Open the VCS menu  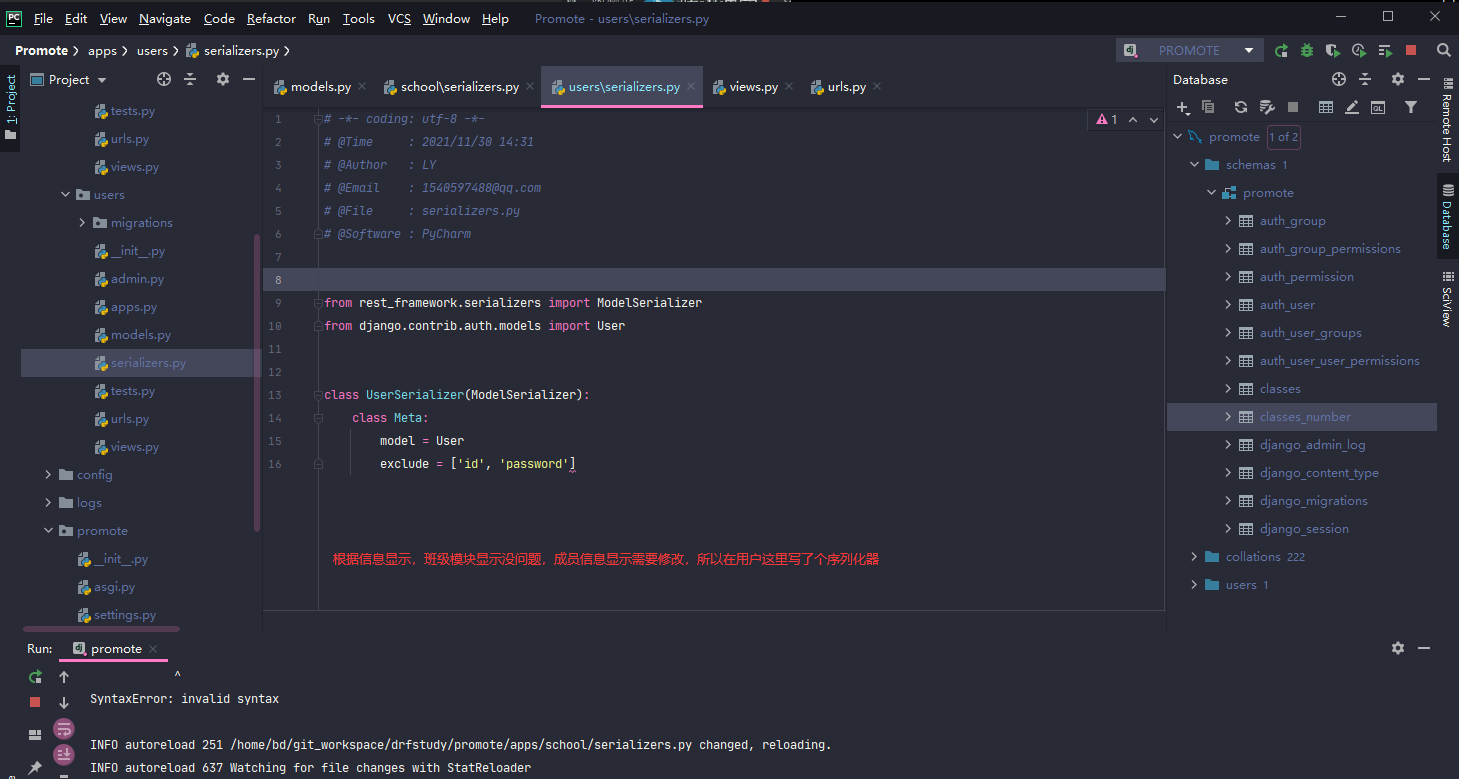399,18
